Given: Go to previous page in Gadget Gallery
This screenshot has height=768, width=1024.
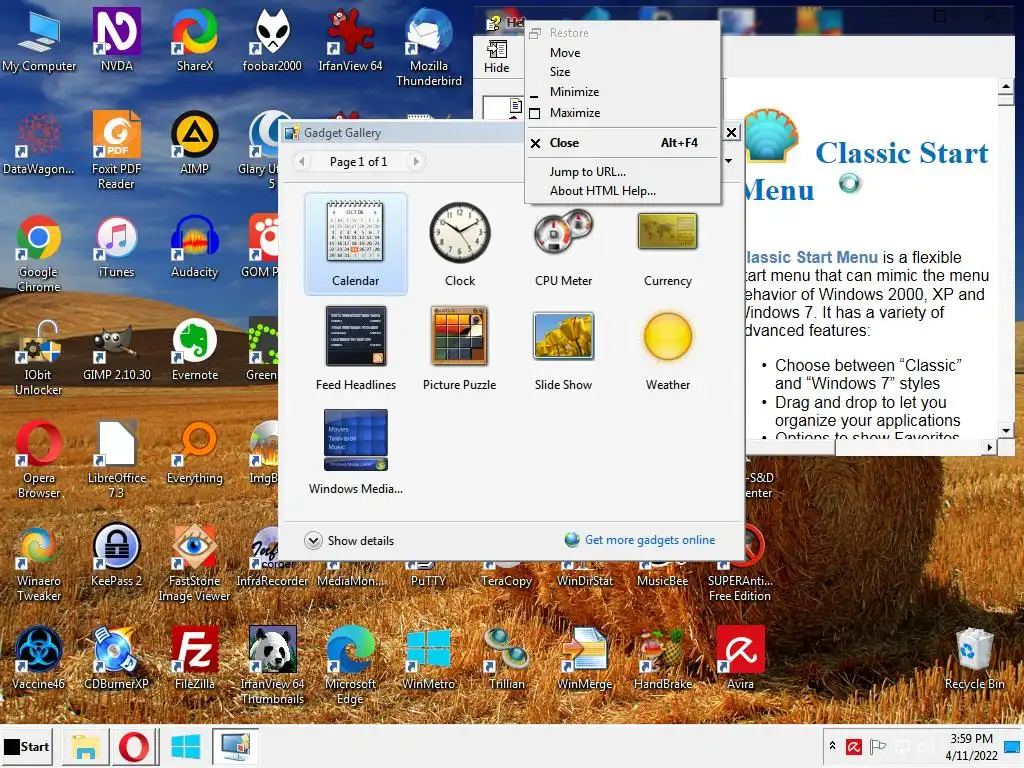Looking at the screenshot, I should click(302, 161).
